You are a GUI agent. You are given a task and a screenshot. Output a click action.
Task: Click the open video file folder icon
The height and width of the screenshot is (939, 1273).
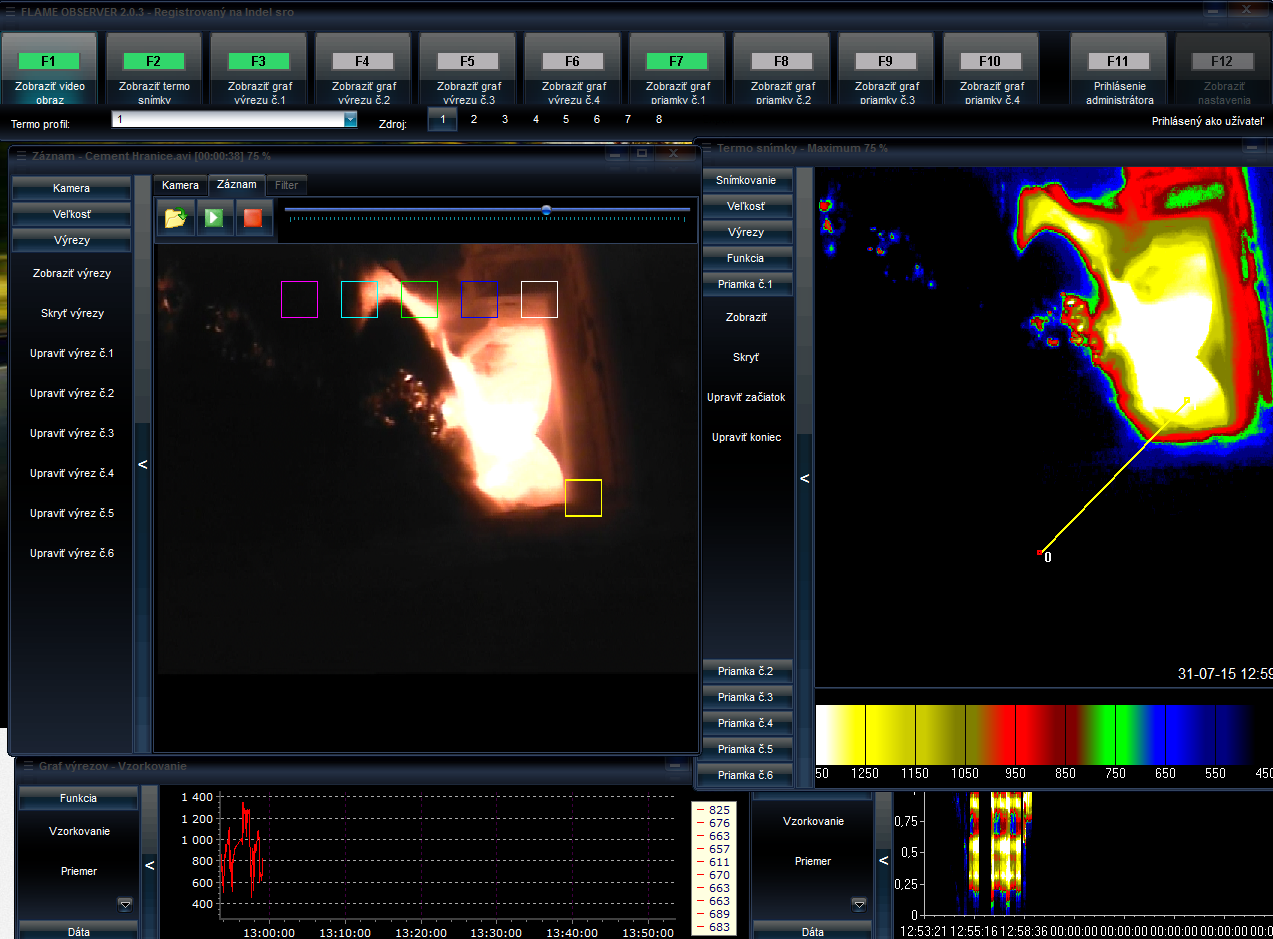click(175, 217)
